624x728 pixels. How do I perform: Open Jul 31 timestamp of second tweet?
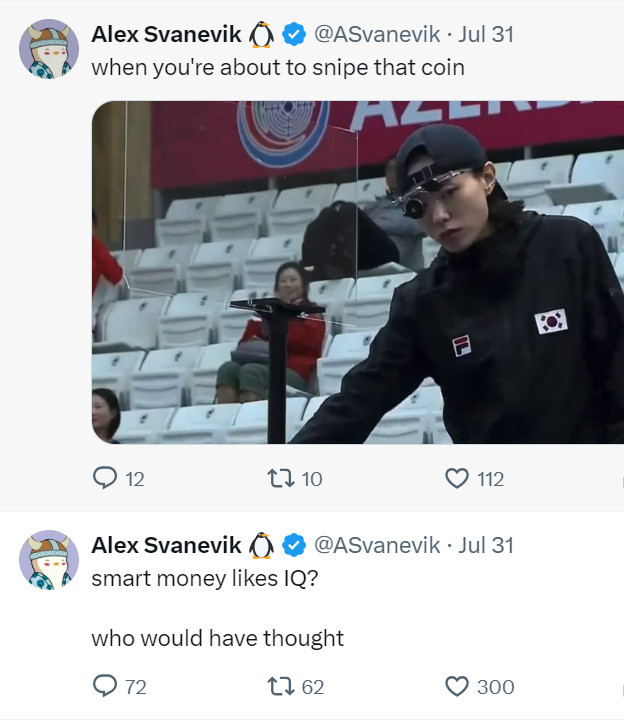pos(486,546)
